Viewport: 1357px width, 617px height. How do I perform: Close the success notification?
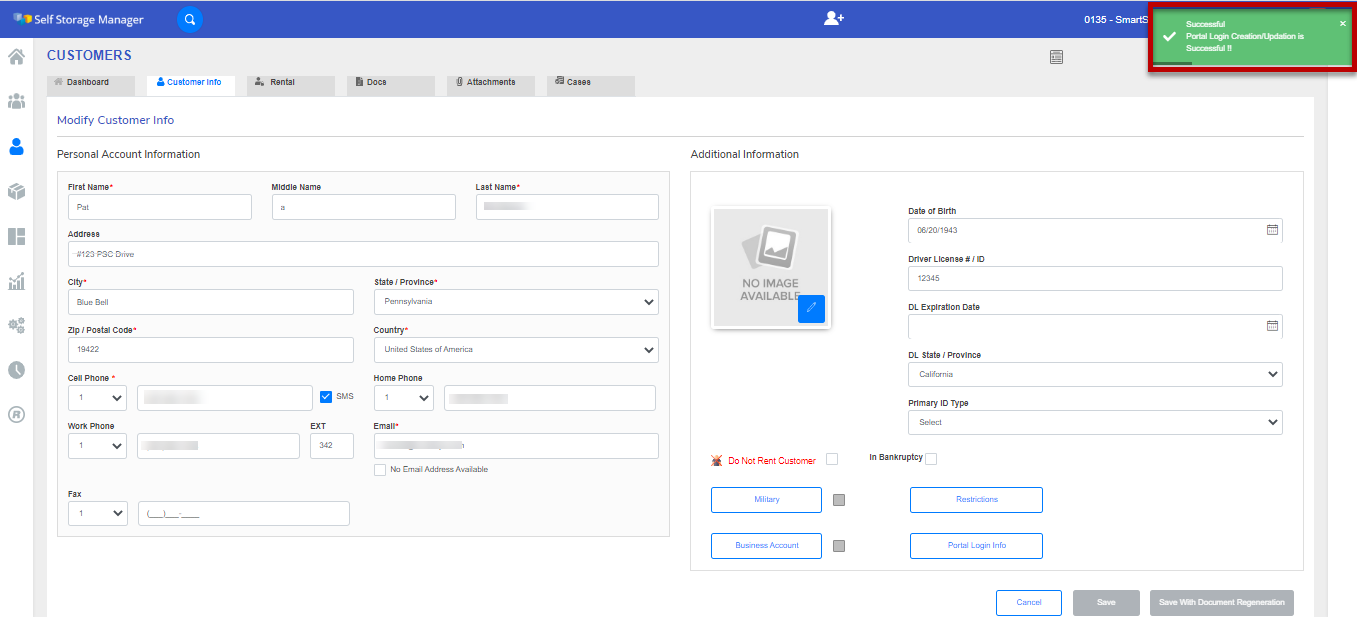point(1343,23)
